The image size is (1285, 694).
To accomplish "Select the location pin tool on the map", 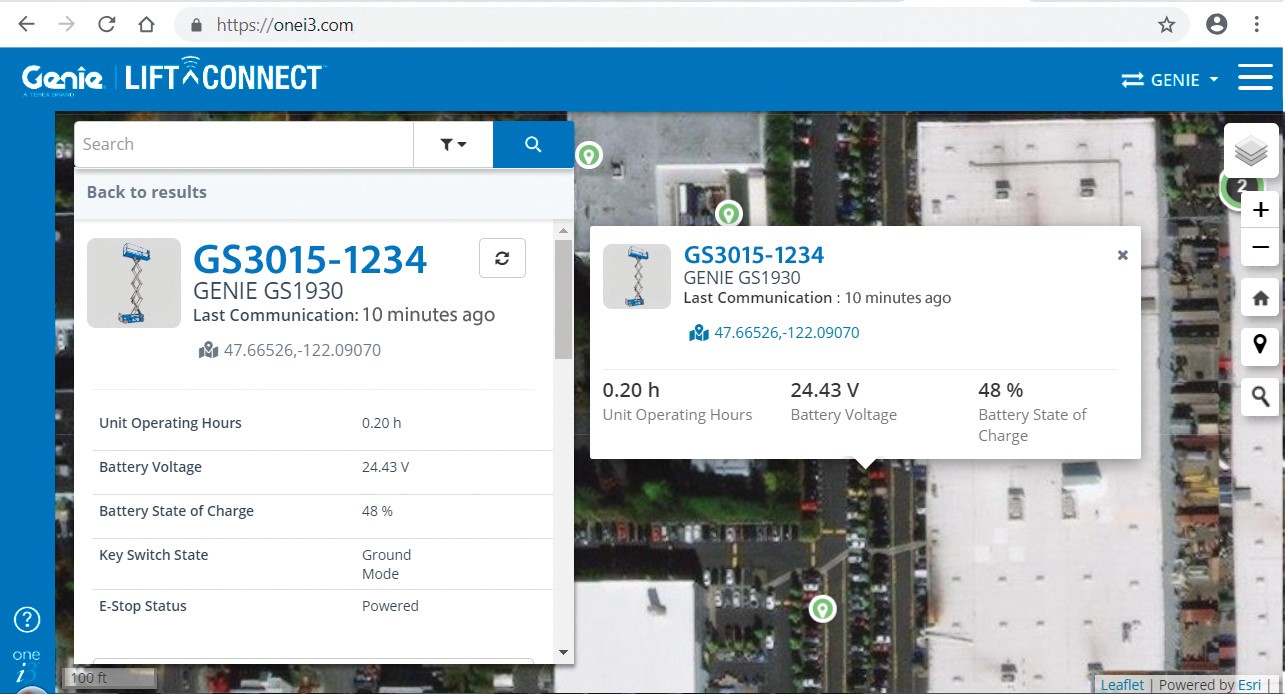I will pyautogui.click(x=1260, y=345).
